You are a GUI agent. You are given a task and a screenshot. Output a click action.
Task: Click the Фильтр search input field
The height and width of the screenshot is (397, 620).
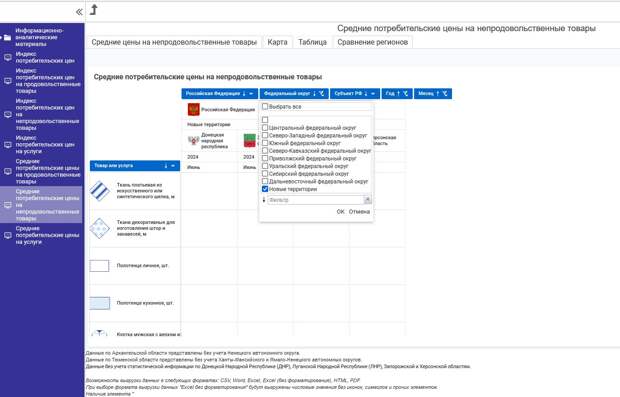coord(316,200)
